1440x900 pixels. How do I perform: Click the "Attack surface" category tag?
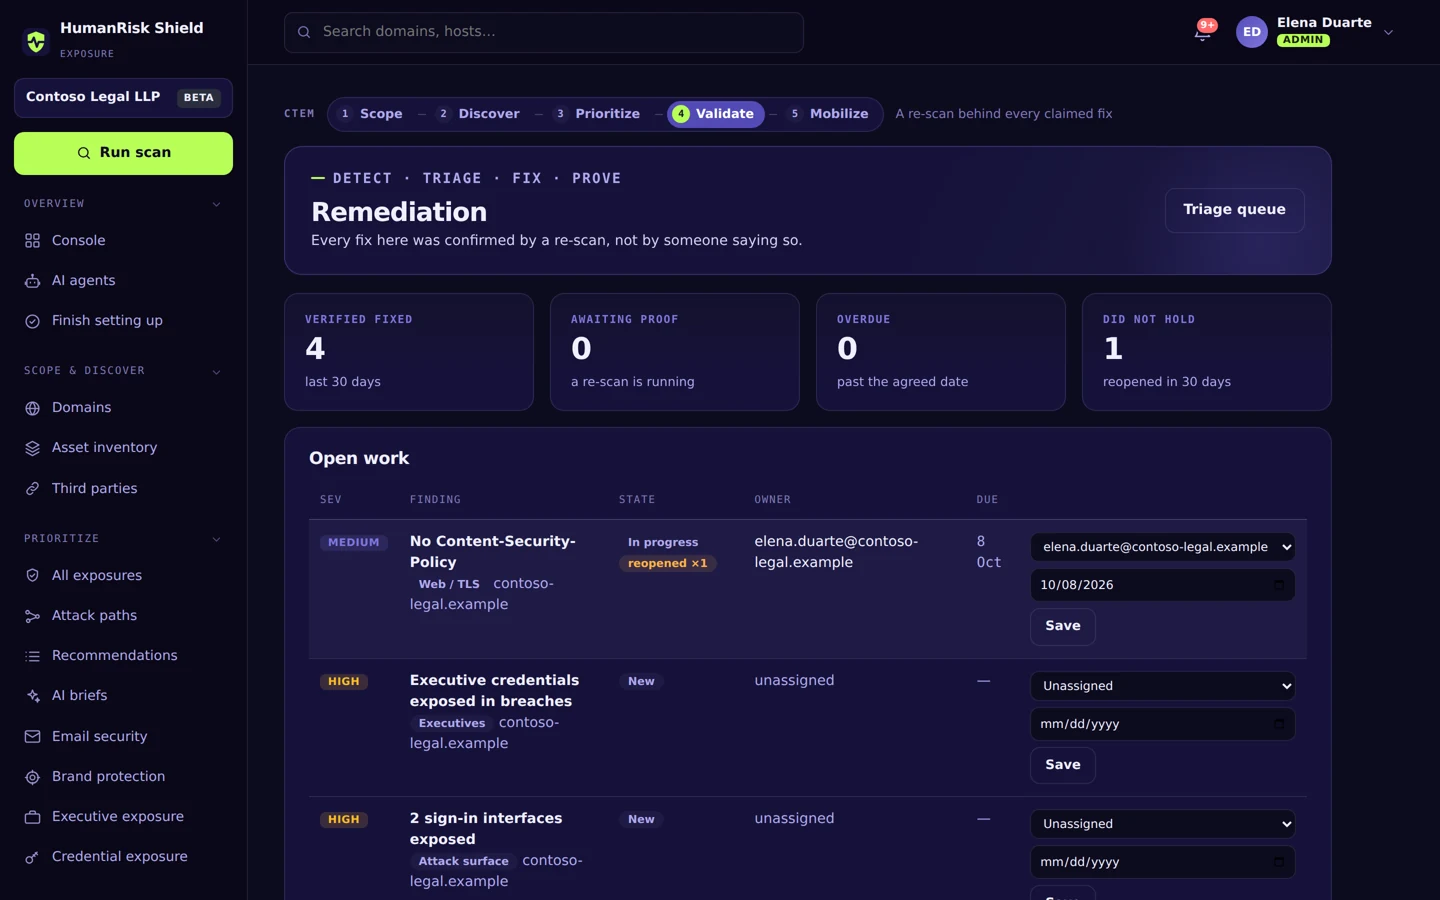[x=463, y=862]
